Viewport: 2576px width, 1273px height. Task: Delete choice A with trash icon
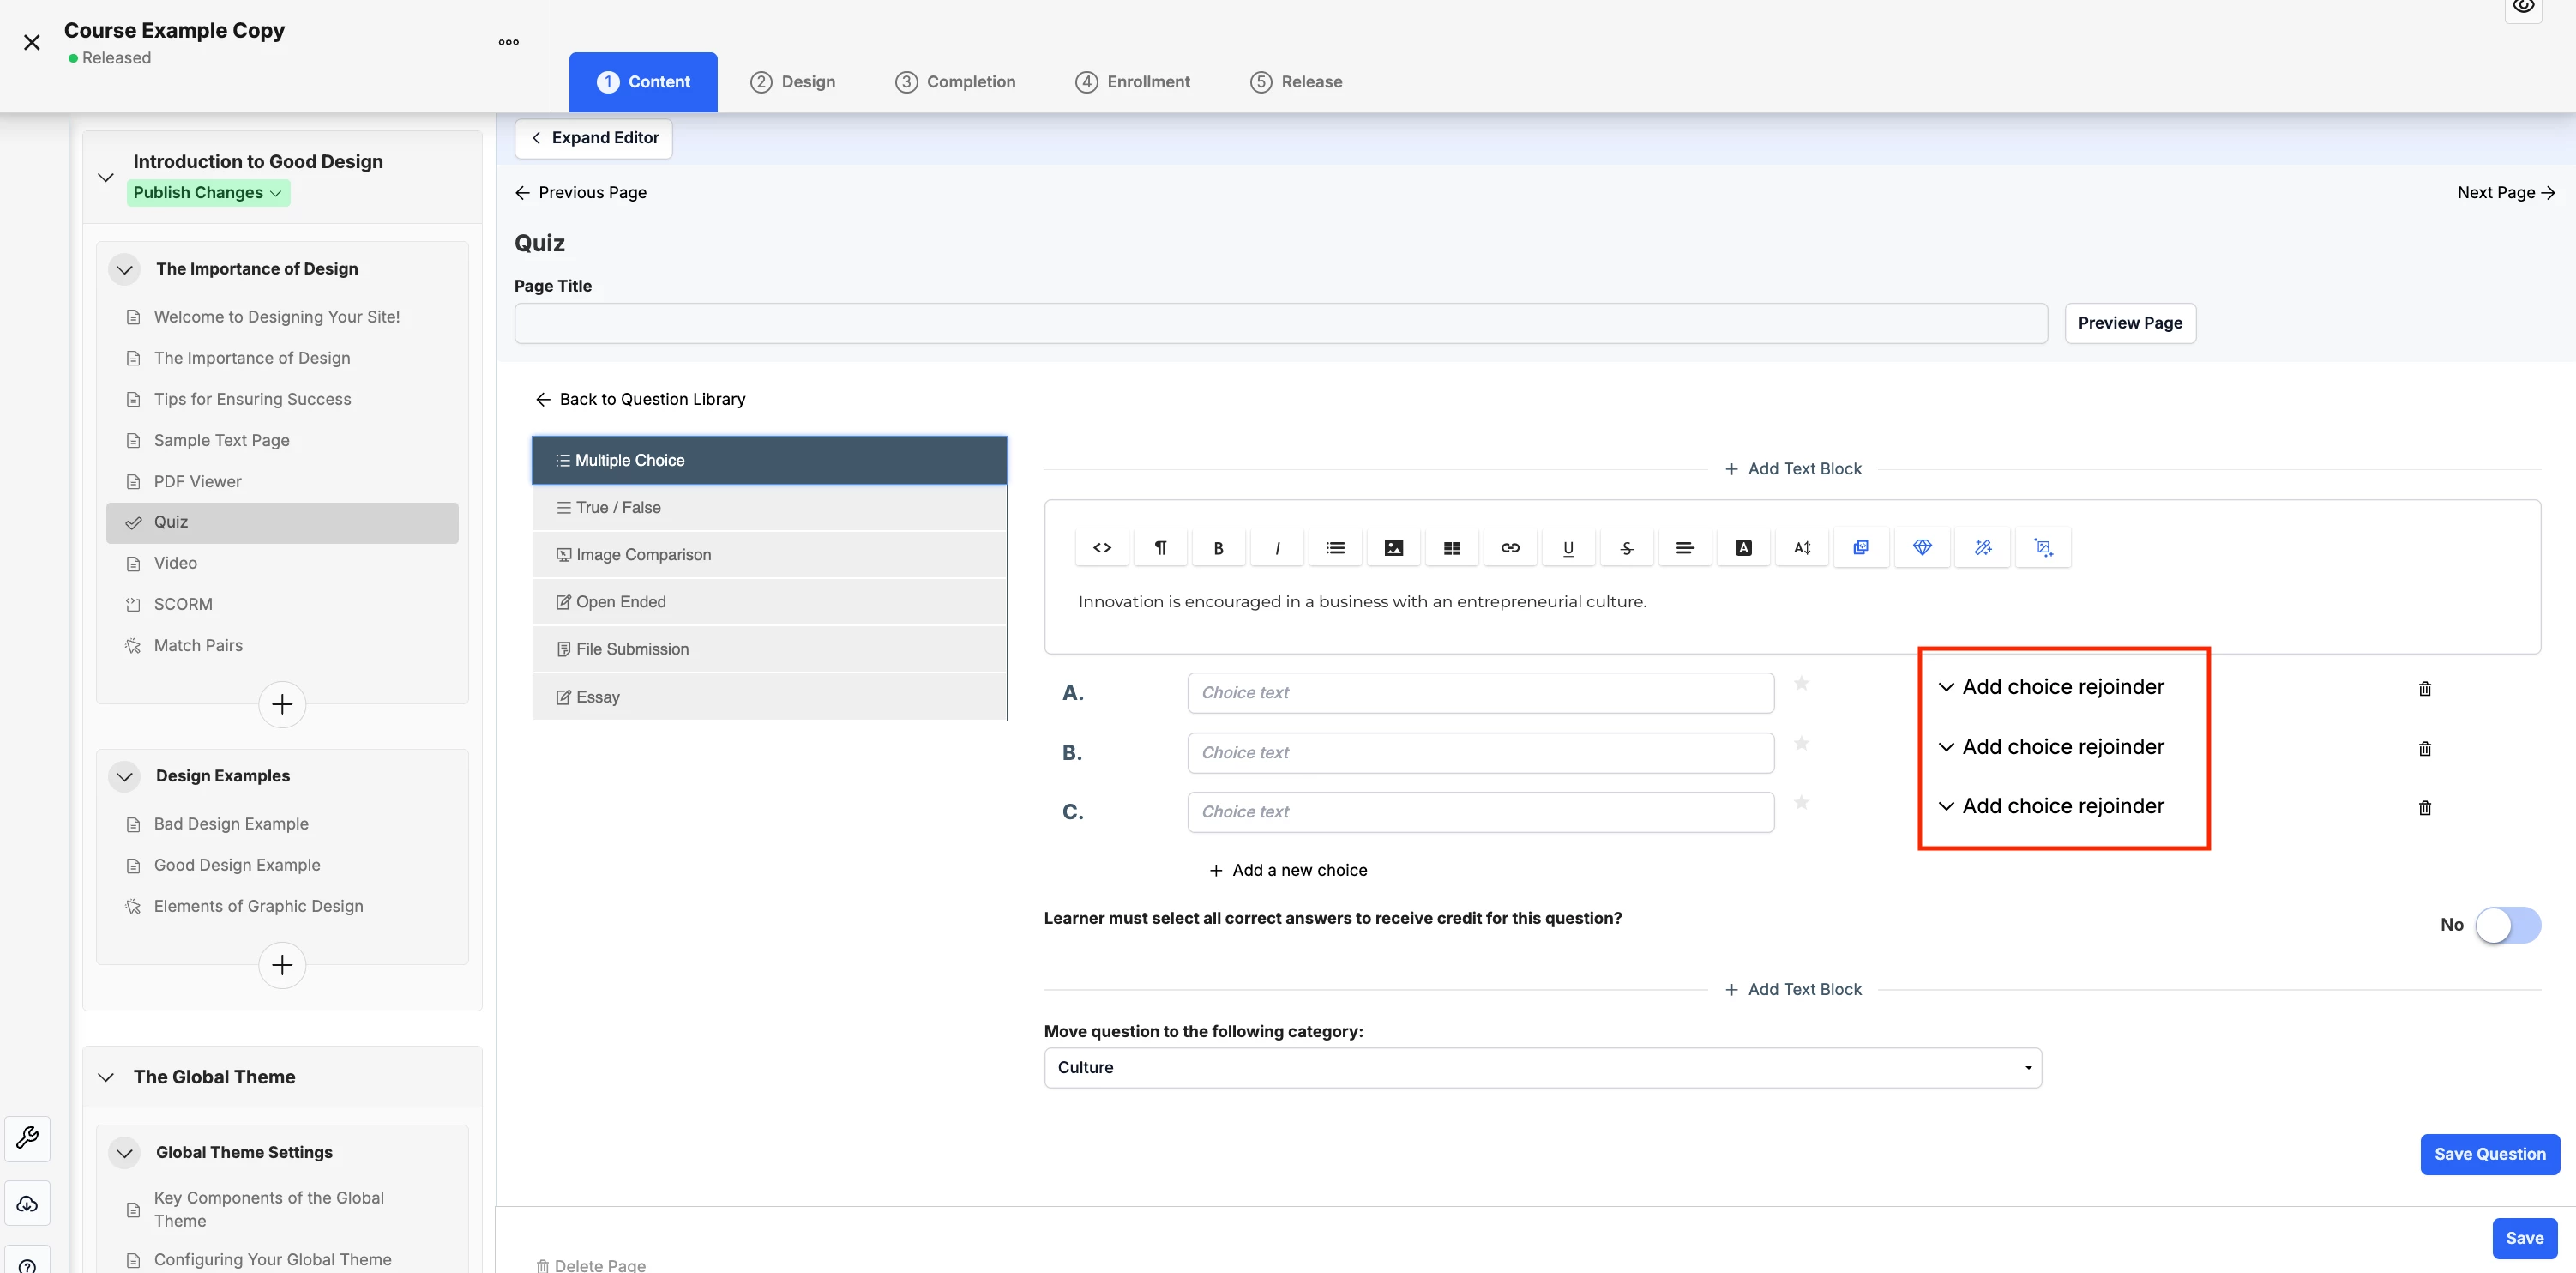(x=2424, y=689)
